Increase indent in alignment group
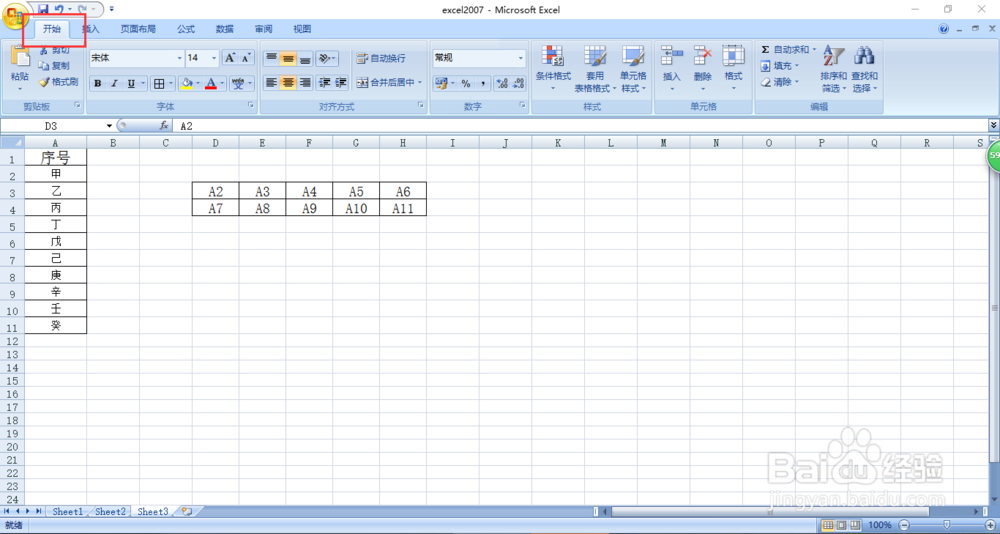 pos(341,83)
